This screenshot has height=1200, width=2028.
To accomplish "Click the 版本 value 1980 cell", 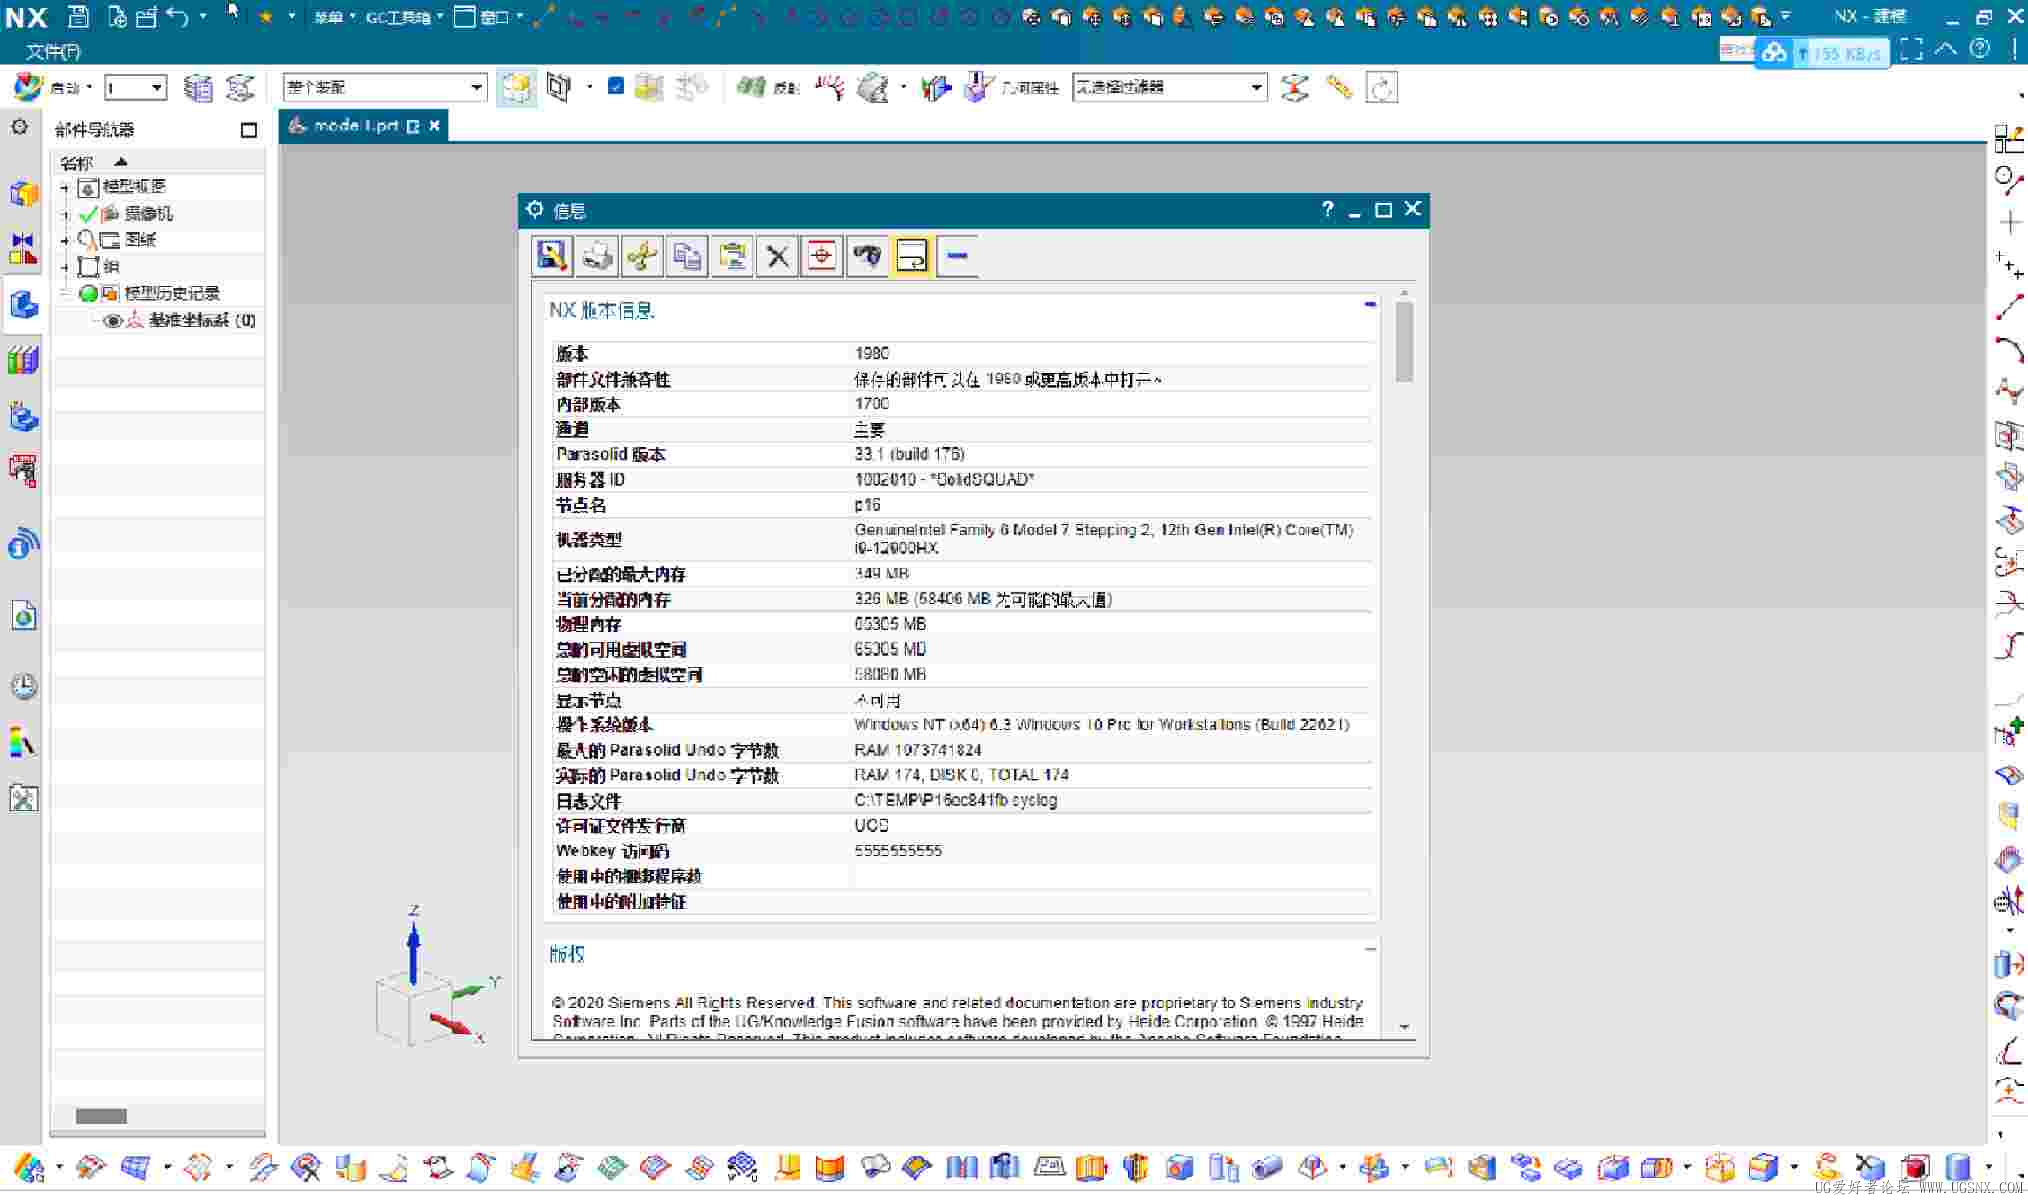I will [x=872, y=353].
